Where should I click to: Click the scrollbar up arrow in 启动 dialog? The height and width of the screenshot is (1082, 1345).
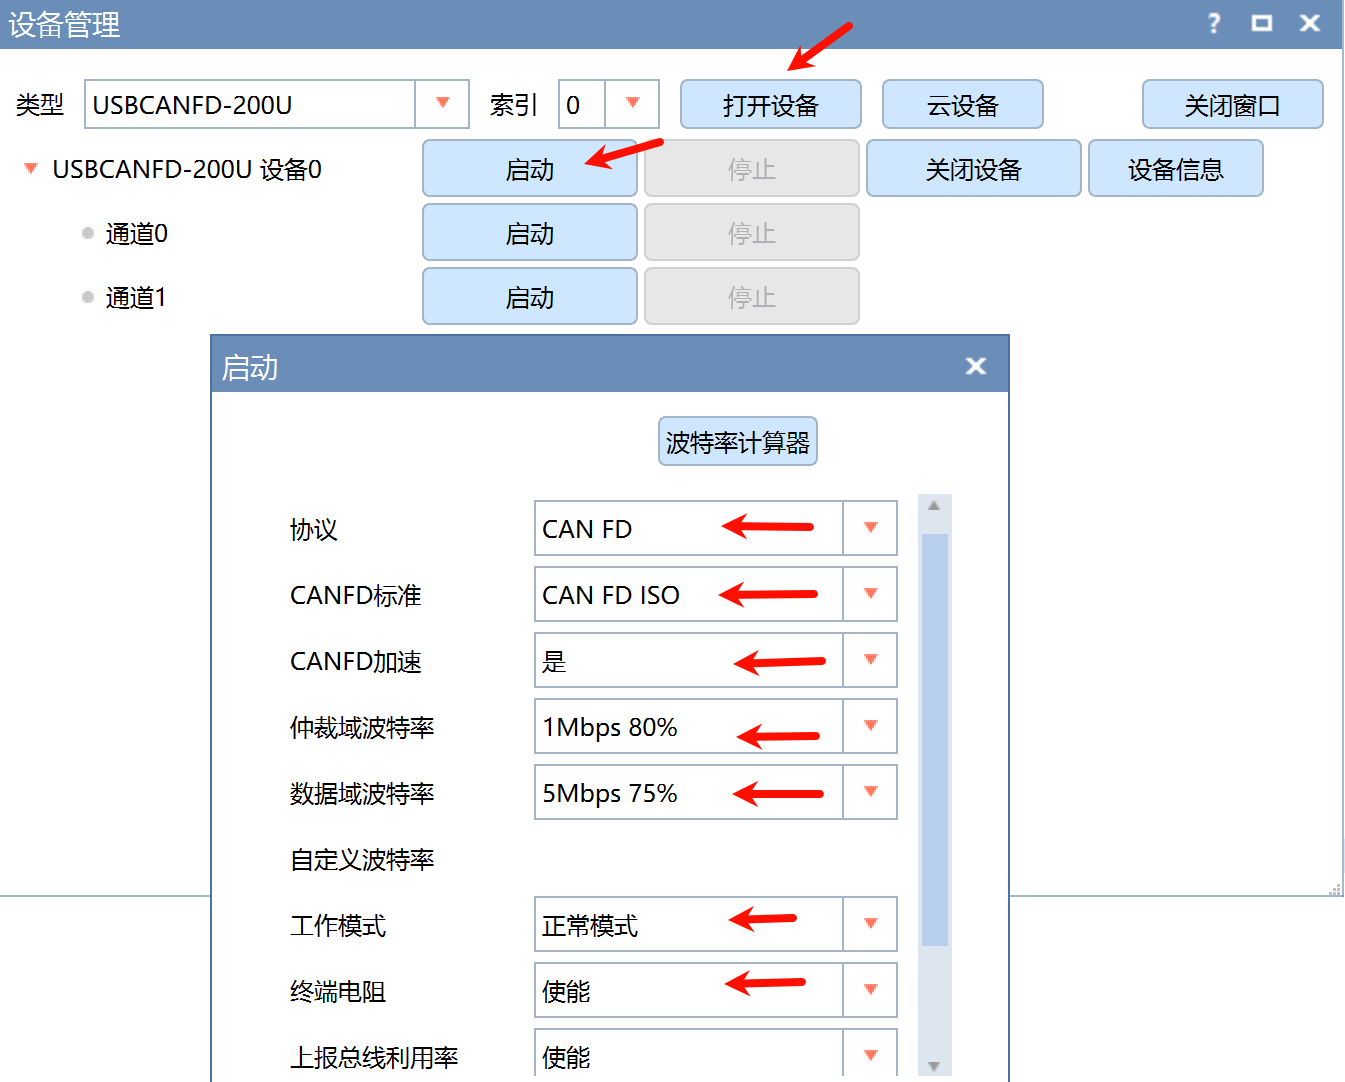coord(934,506)
